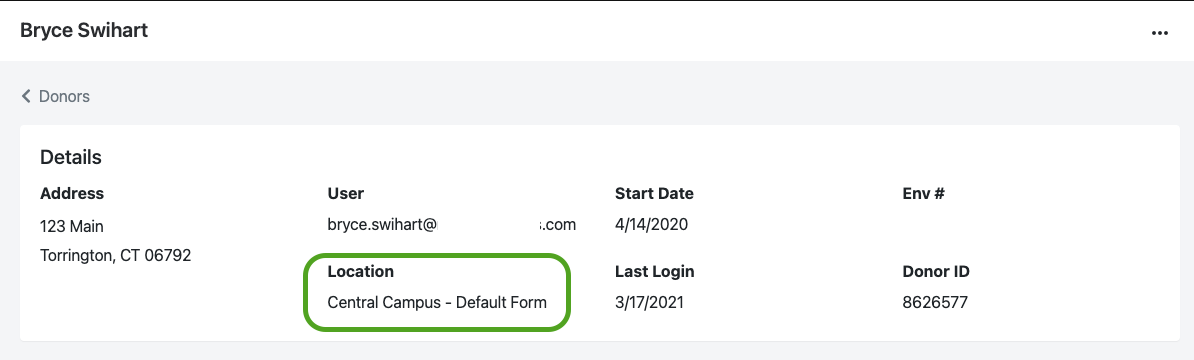Image resolution: width=1194 pixels, height=360 pixels.
Task: Click the 4/14/2020 start date value
Action: coord(651,225)
